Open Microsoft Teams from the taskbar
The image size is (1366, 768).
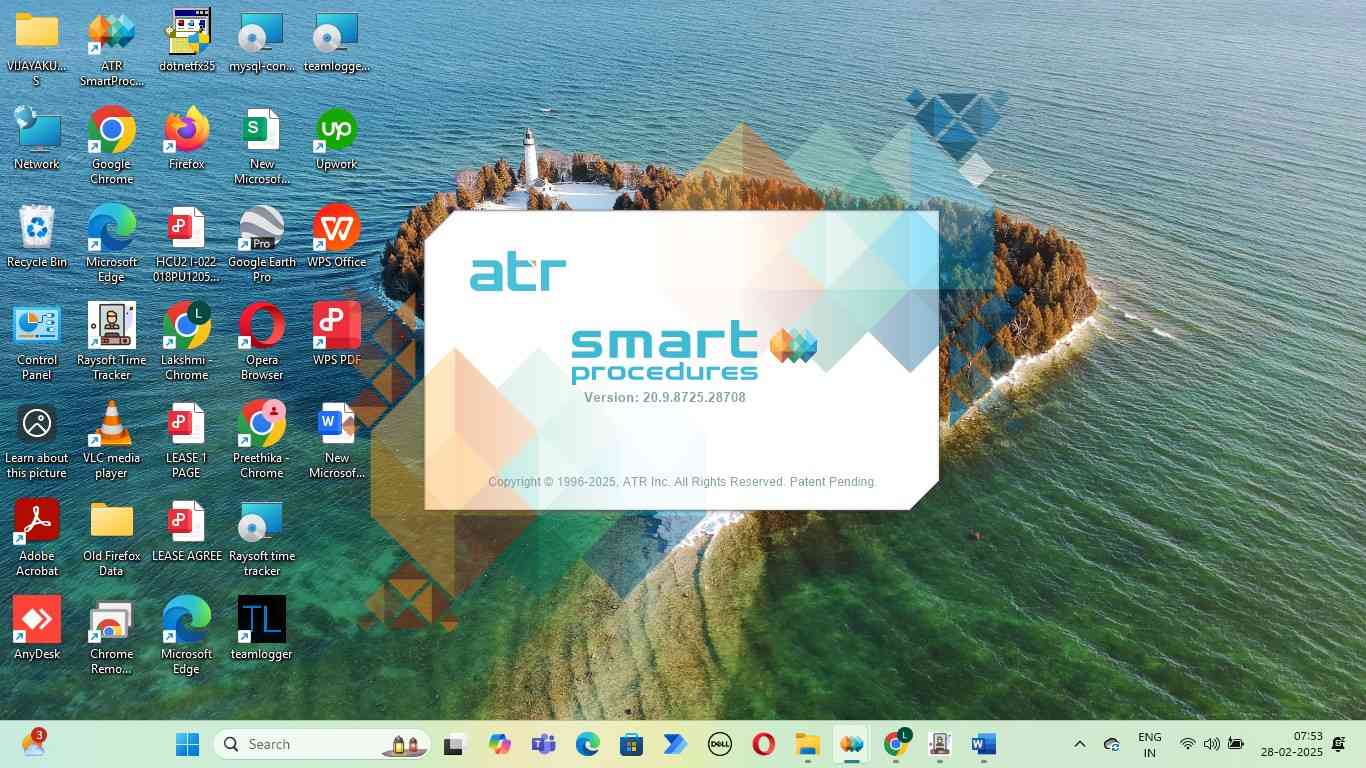543,744
